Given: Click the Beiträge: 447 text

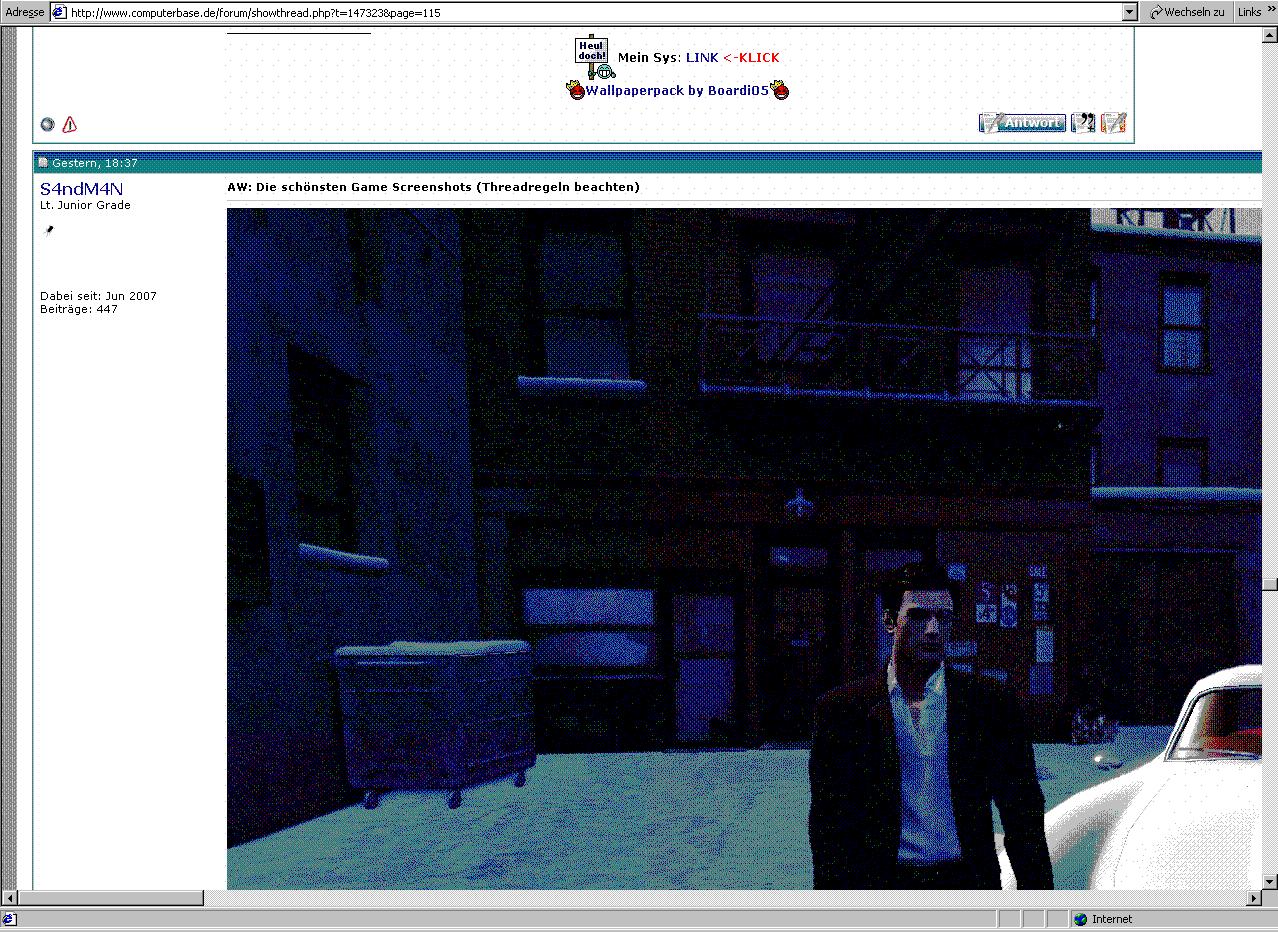Looking at the screenshot, I should click(79, 309).
